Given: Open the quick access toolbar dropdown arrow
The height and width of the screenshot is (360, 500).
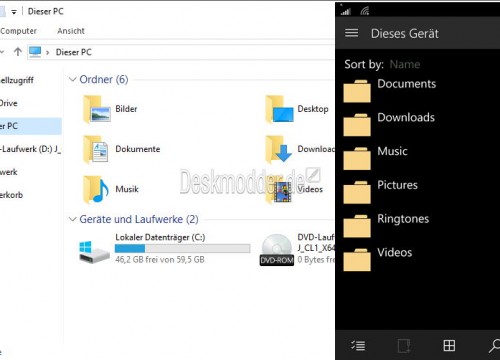Looking at the screenshot, I should tap(14, 12).
